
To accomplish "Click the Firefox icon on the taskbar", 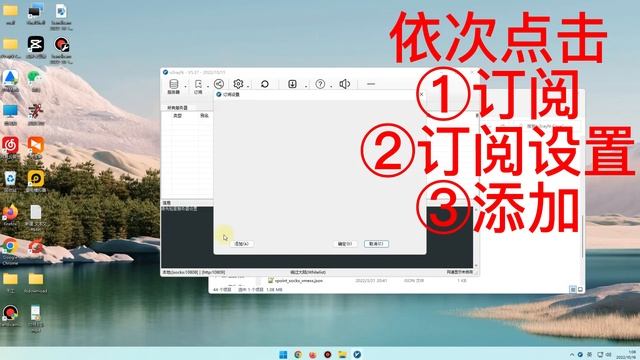I will click(313, 354).
